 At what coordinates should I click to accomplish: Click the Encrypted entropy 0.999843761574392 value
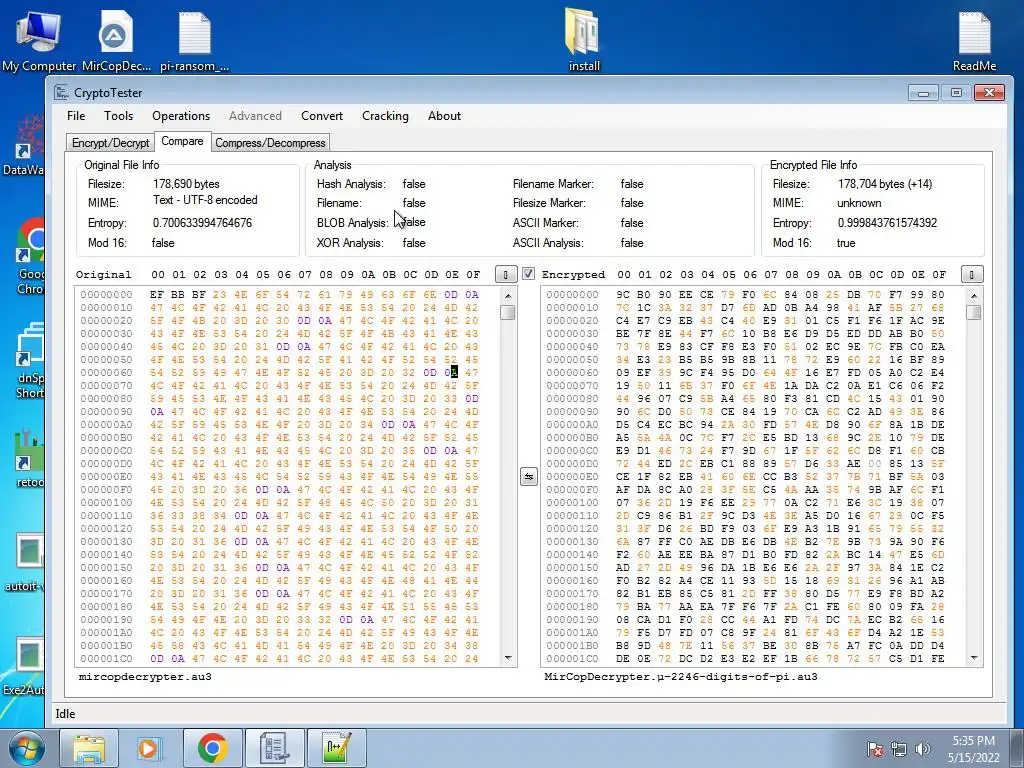point(887,223)
